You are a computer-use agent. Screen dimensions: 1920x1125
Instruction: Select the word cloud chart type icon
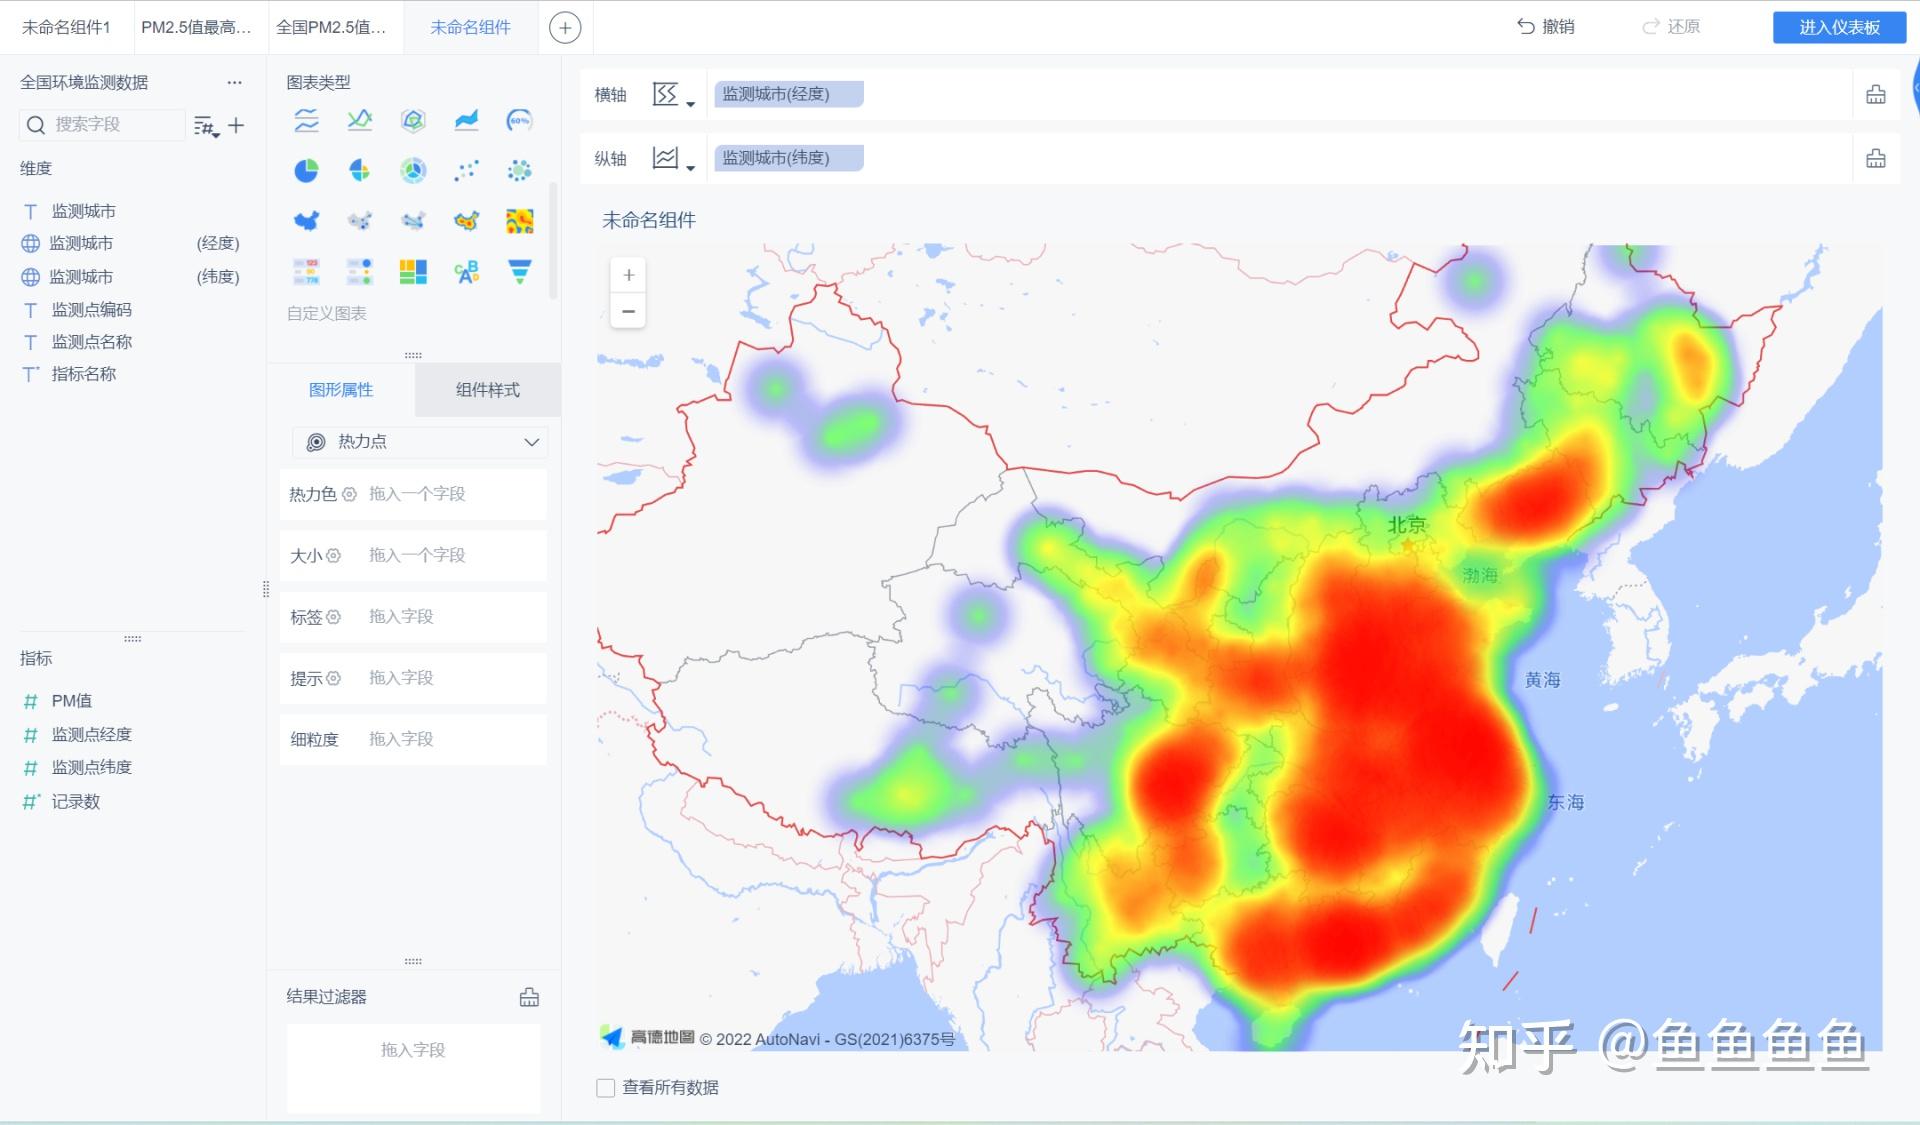point(466,270)
